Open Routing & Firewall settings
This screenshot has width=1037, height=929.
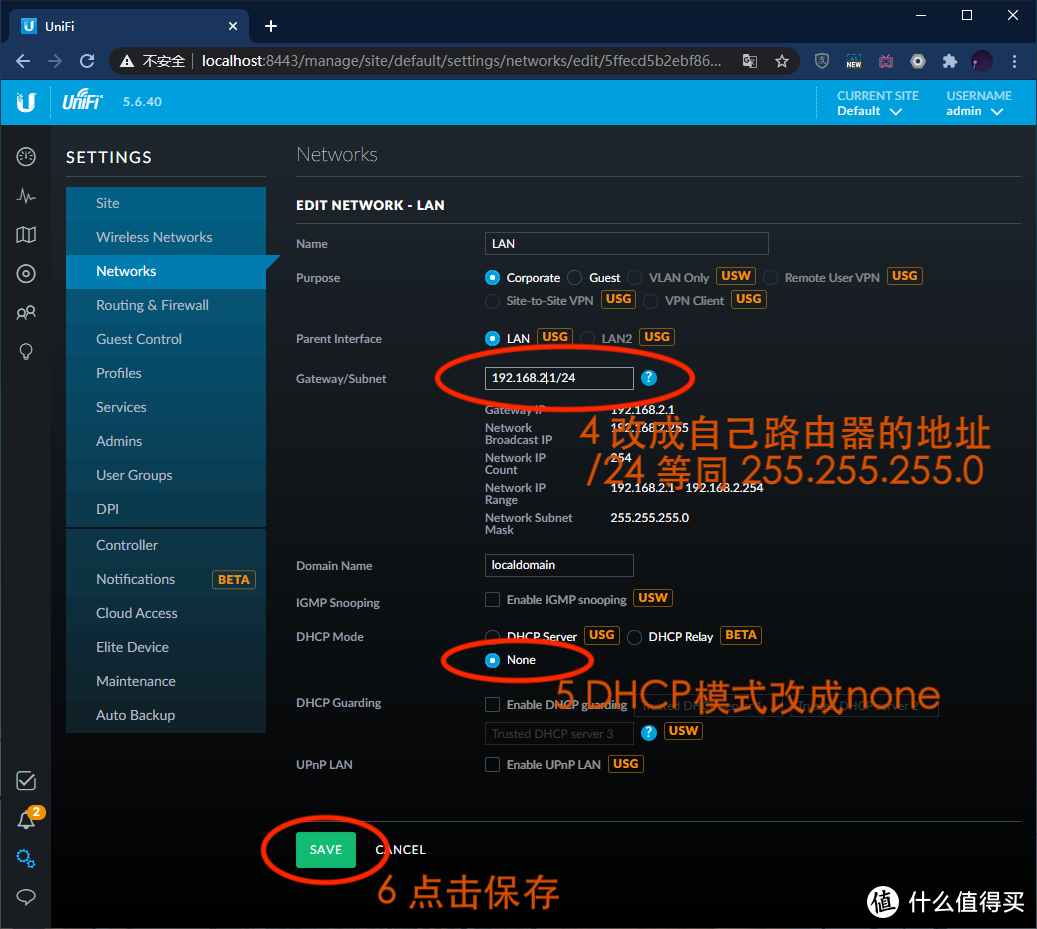166,305
